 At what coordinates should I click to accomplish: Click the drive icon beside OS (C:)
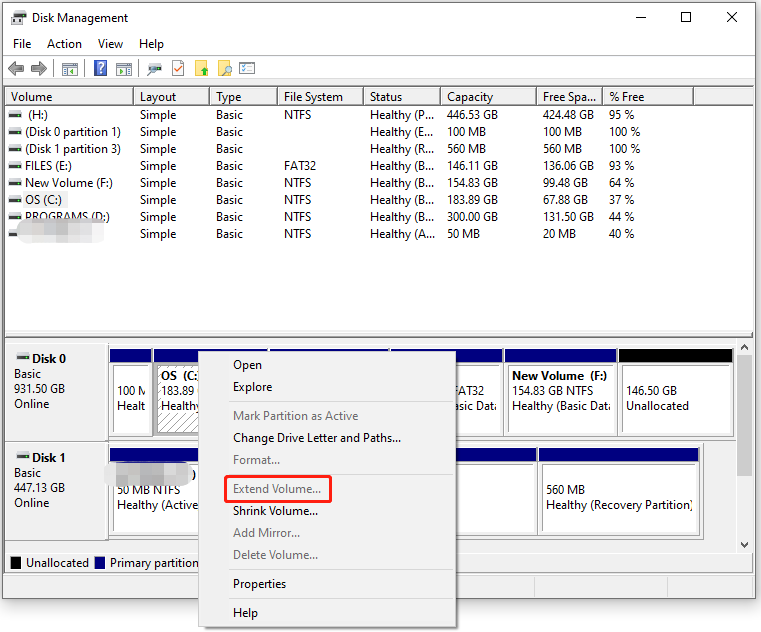(15, 200)
